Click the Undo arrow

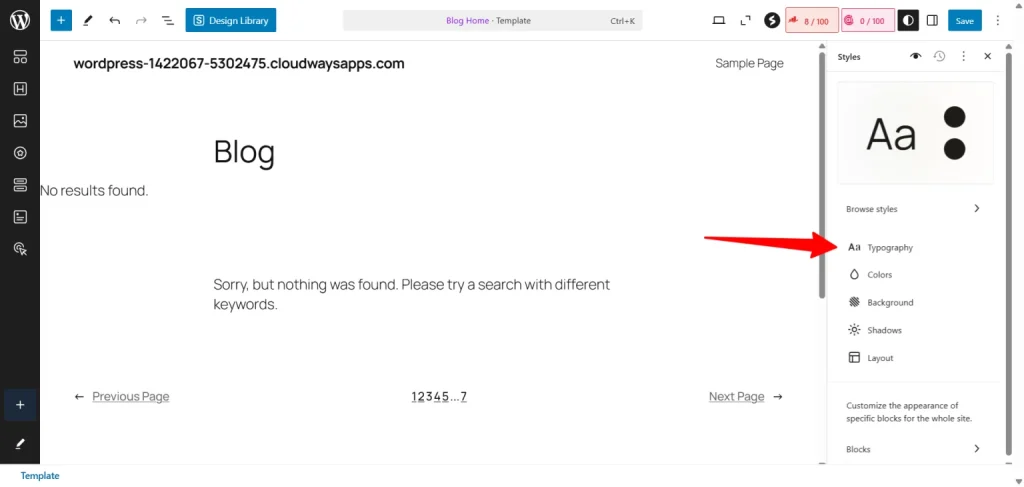115,20
